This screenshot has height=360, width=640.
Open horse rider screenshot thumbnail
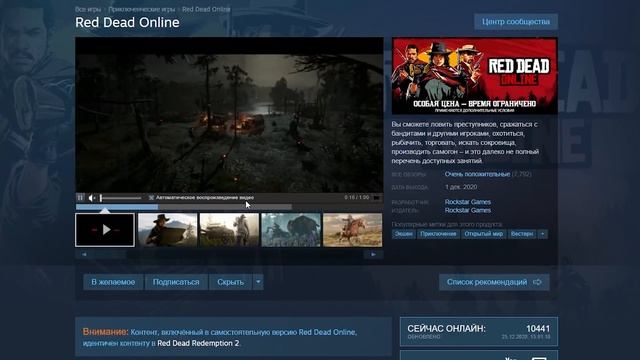pyautogui.click(x=353, y=230)
